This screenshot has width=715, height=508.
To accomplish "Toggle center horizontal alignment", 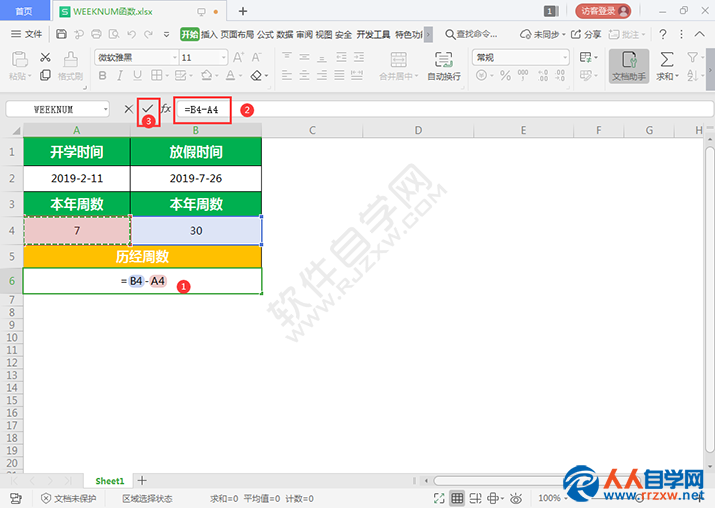I will pos(304,75).
